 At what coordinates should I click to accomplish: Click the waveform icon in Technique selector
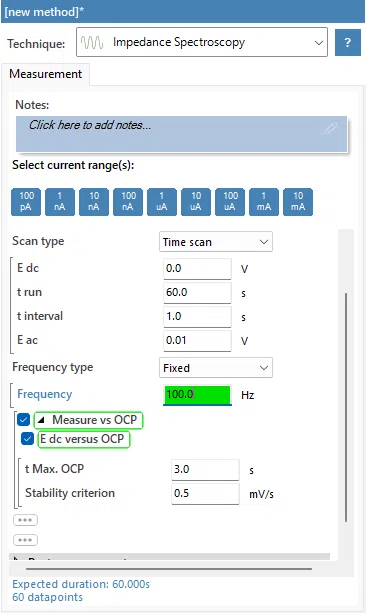(x=92, y=42)
